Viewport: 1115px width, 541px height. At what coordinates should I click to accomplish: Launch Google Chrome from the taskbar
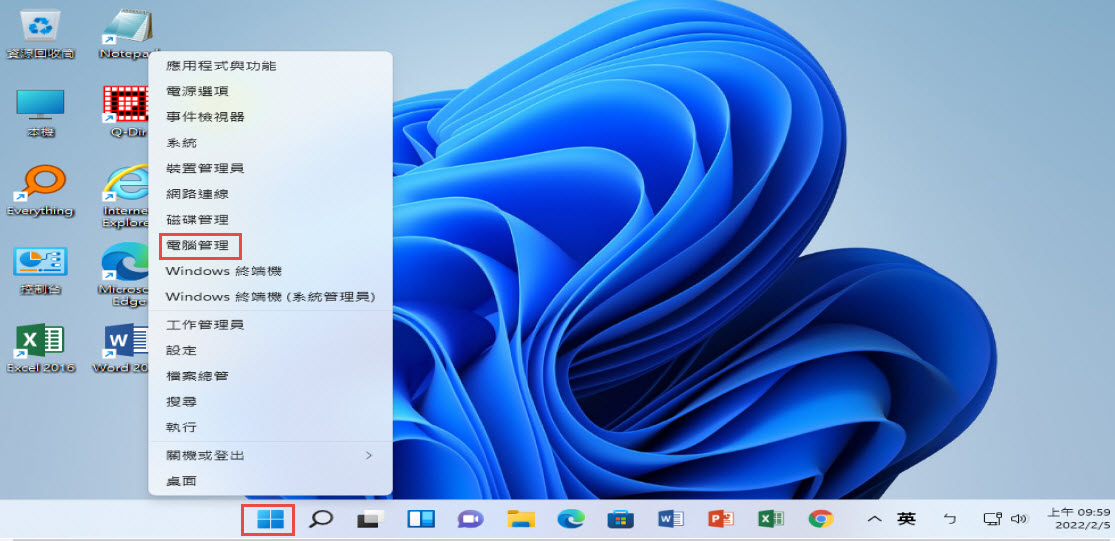pyautogui.click(x=821, y=519)
